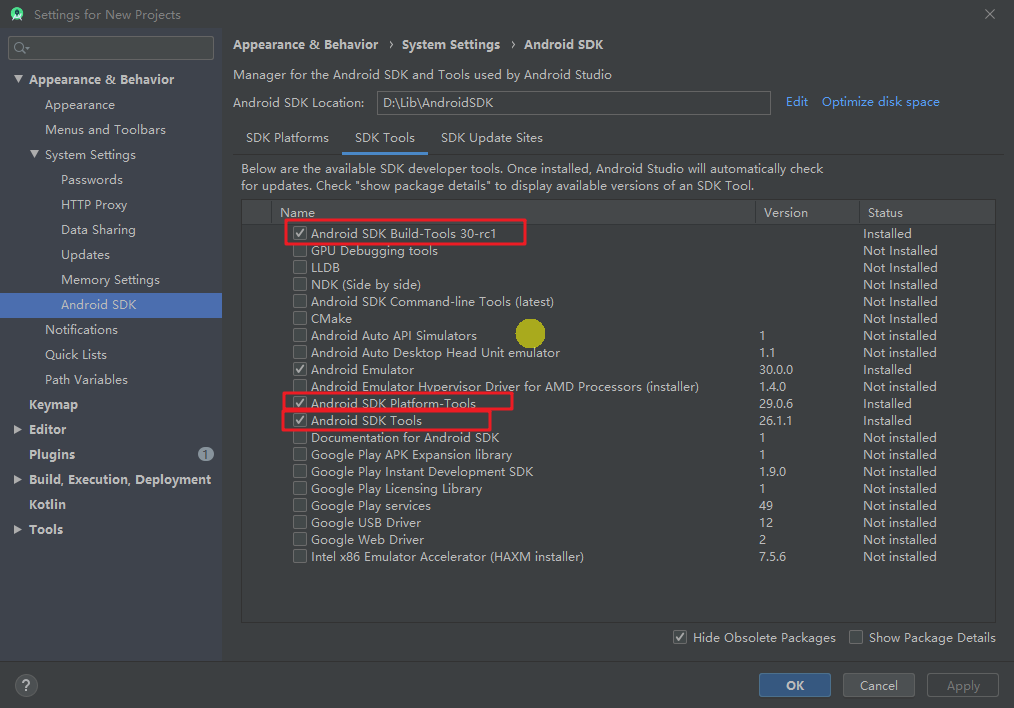Click the help question mark icon

point(26,685)
